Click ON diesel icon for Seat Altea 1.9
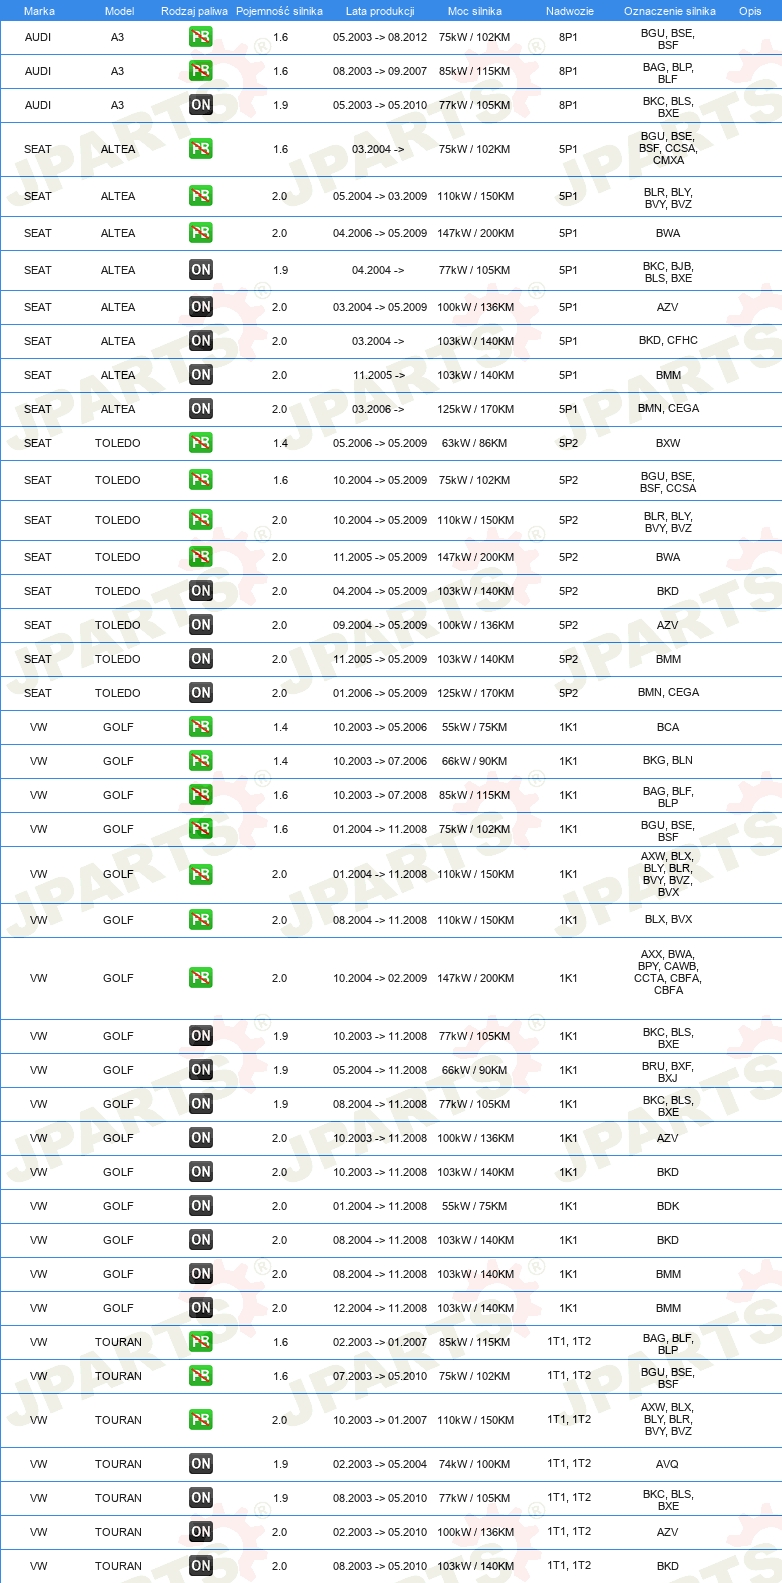The image size is (782, 1583). [201, 270]
